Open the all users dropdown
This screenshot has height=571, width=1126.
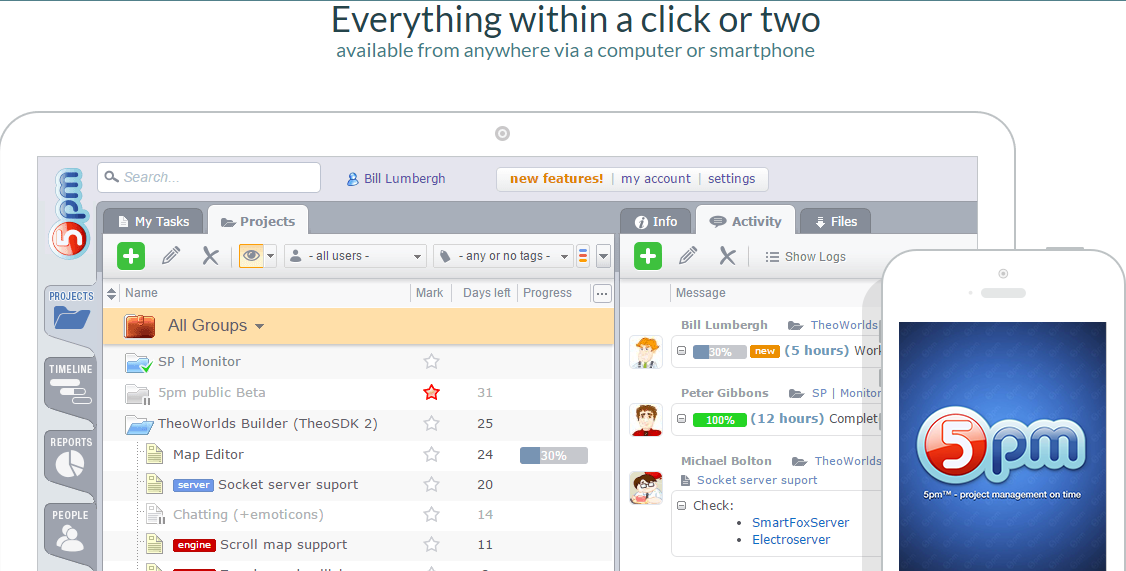click(x=355, y=256)
